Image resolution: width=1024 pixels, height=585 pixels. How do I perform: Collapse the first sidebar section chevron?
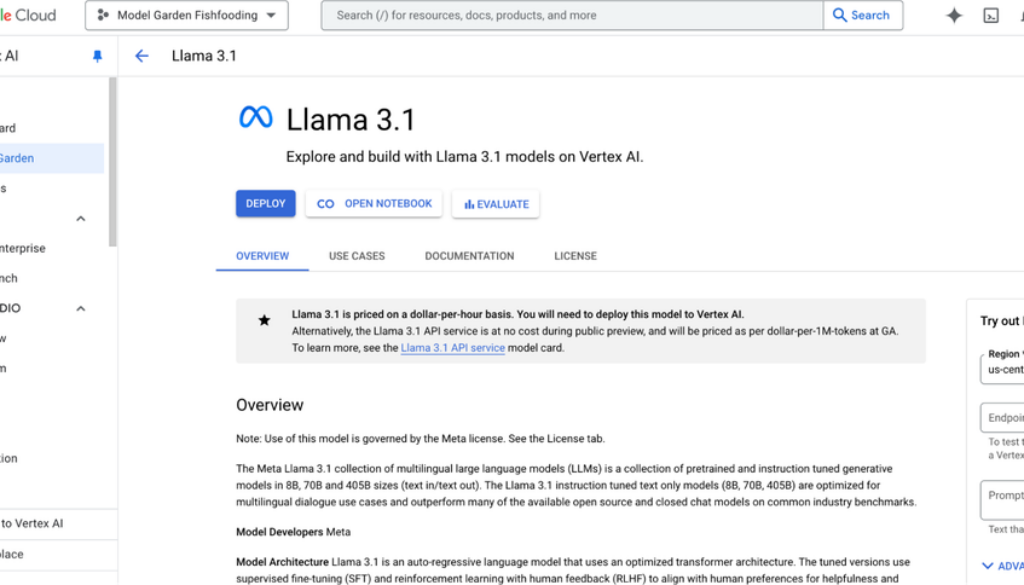tap(81, 219)
